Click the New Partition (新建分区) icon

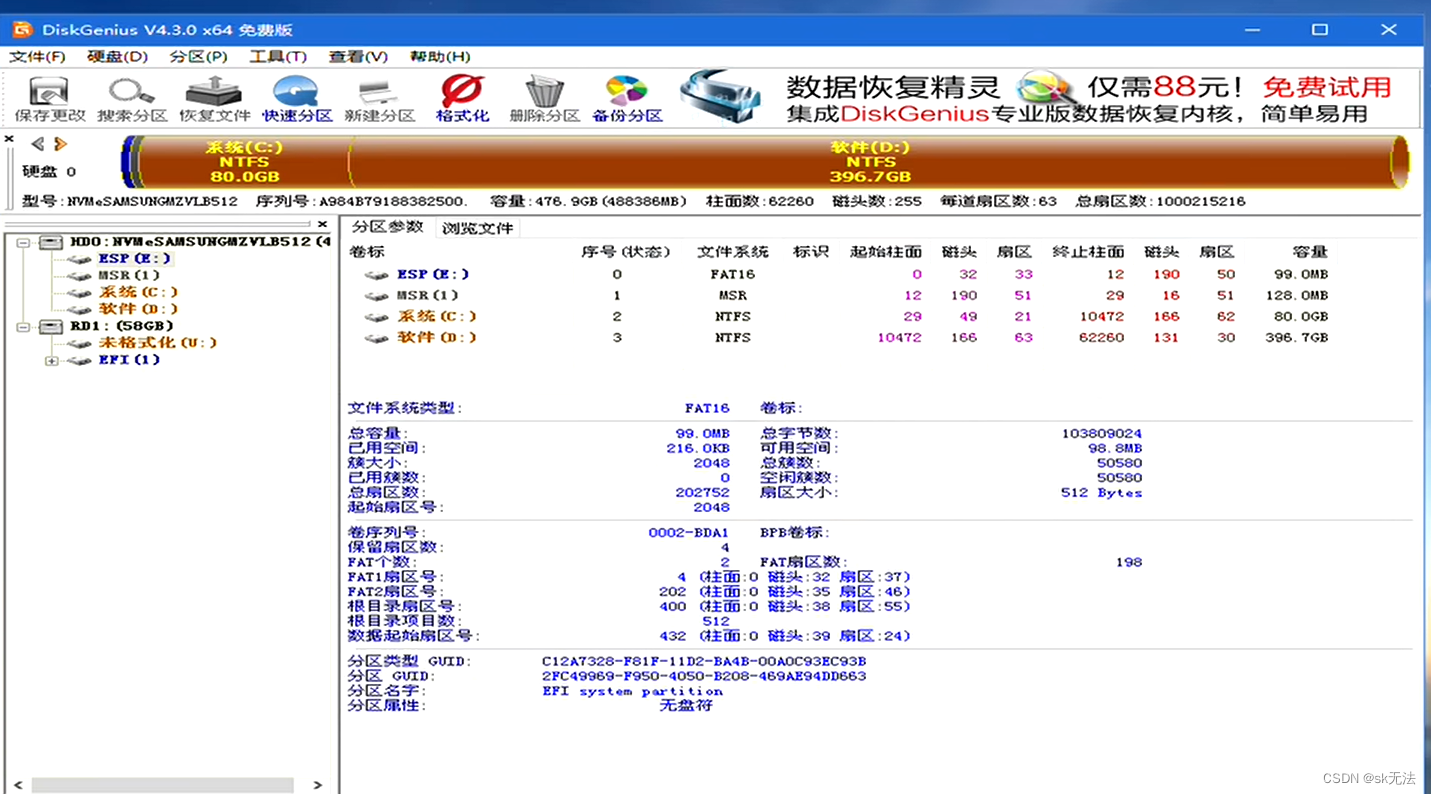pos(380,99)
